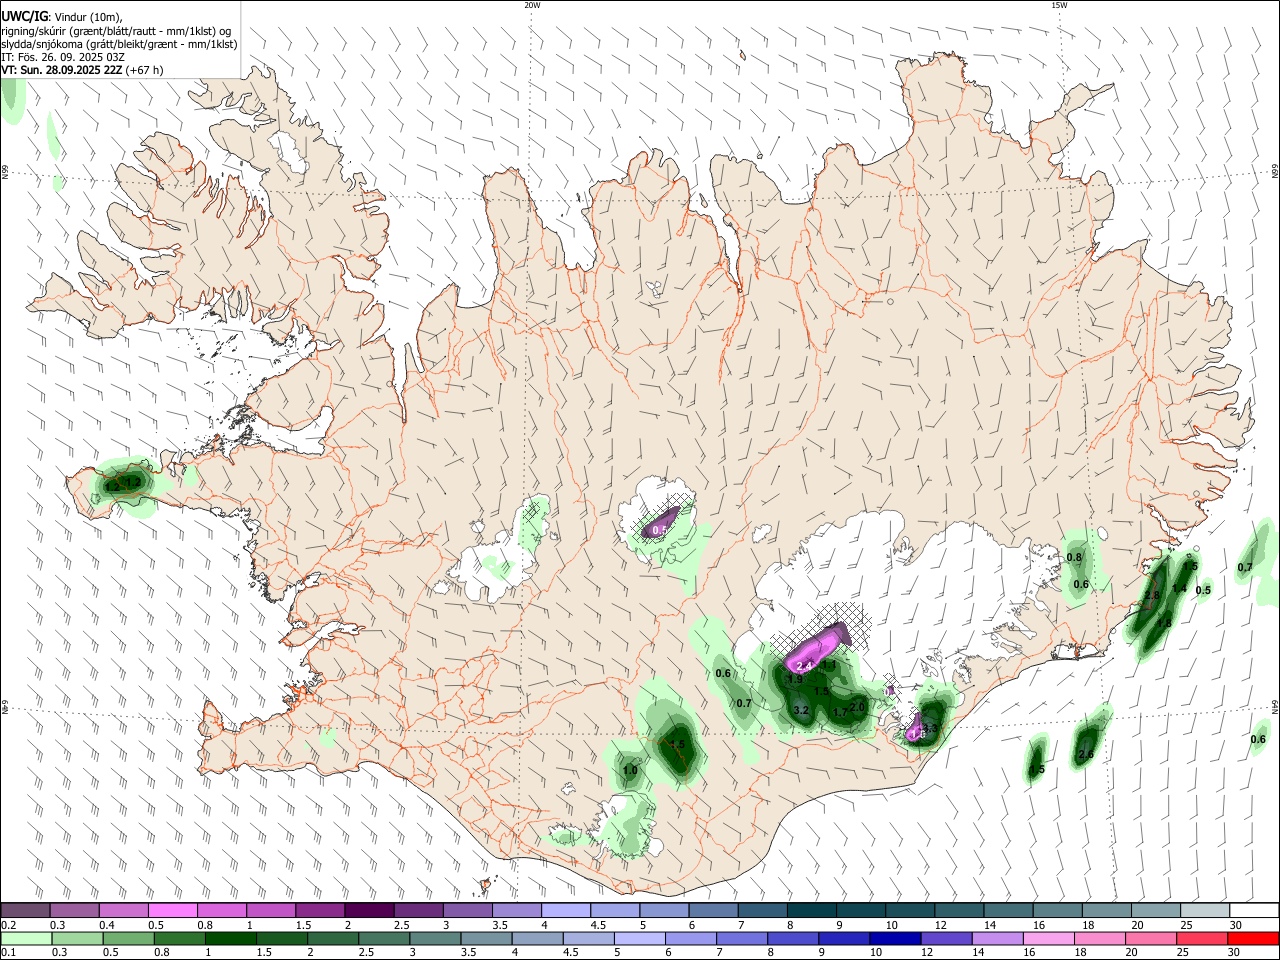Click the bright pink 0.5 swatch on upper scale
This screenshot has width=1280, height=960.
coord(172,911)
